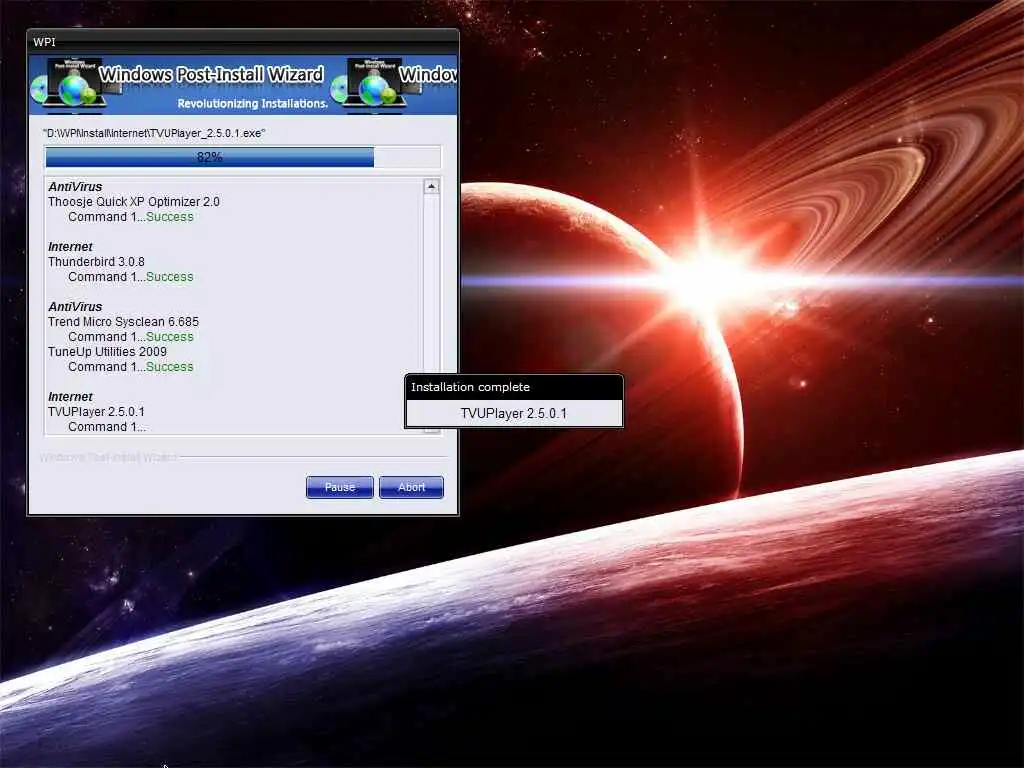Select 'TVUPlayer 2.5.0.1' entry in log
Viewport: 1024px width, 768px height.
click(96, 412)
